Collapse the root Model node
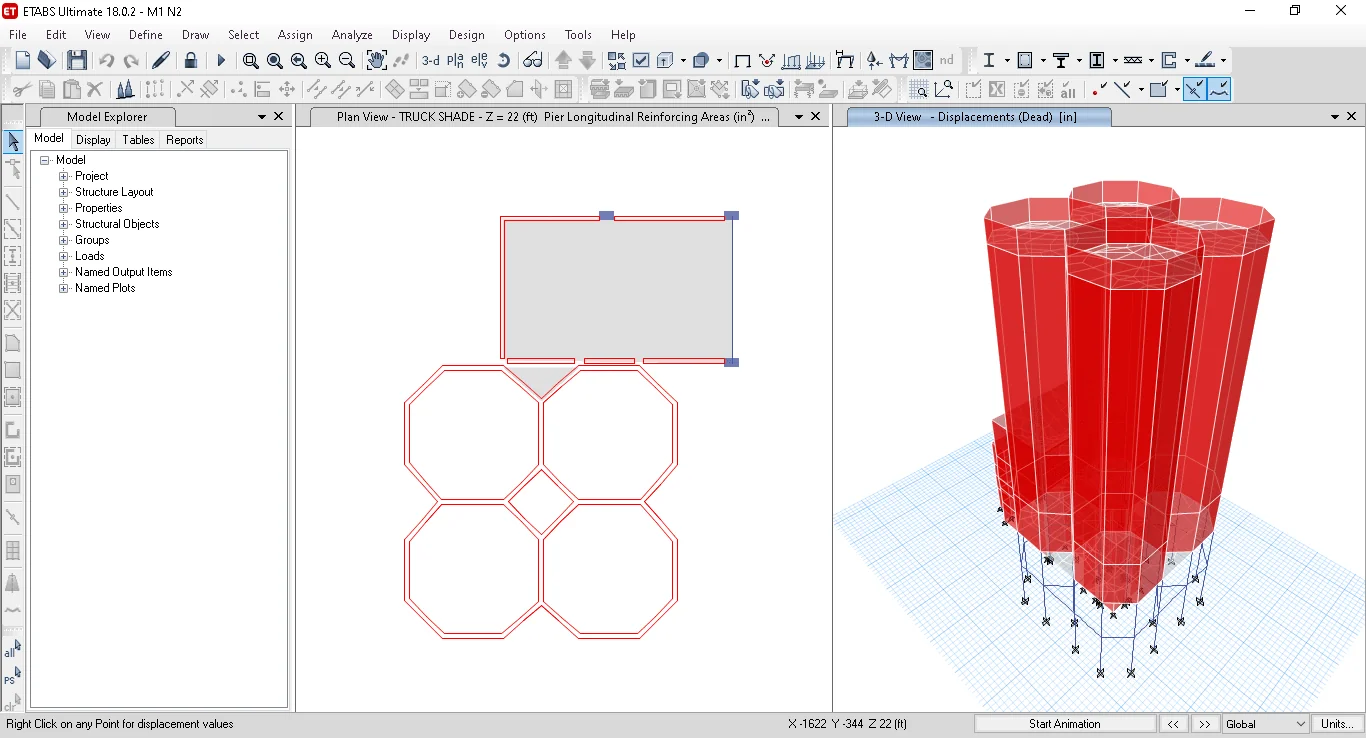The height and width of the screenshot is (738, 1366). click(x=45, y=160)
